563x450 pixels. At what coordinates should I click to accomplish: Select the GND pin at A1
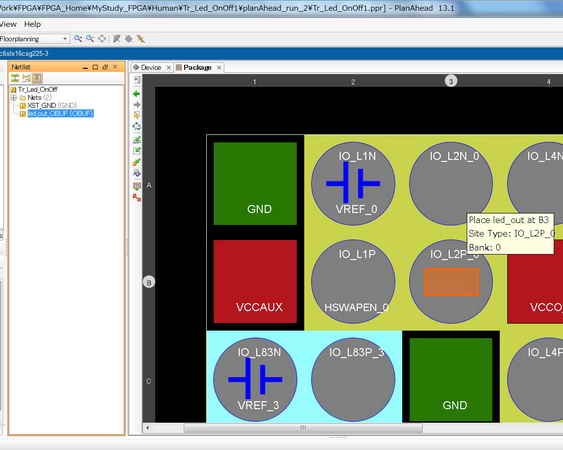click(255, 184)
